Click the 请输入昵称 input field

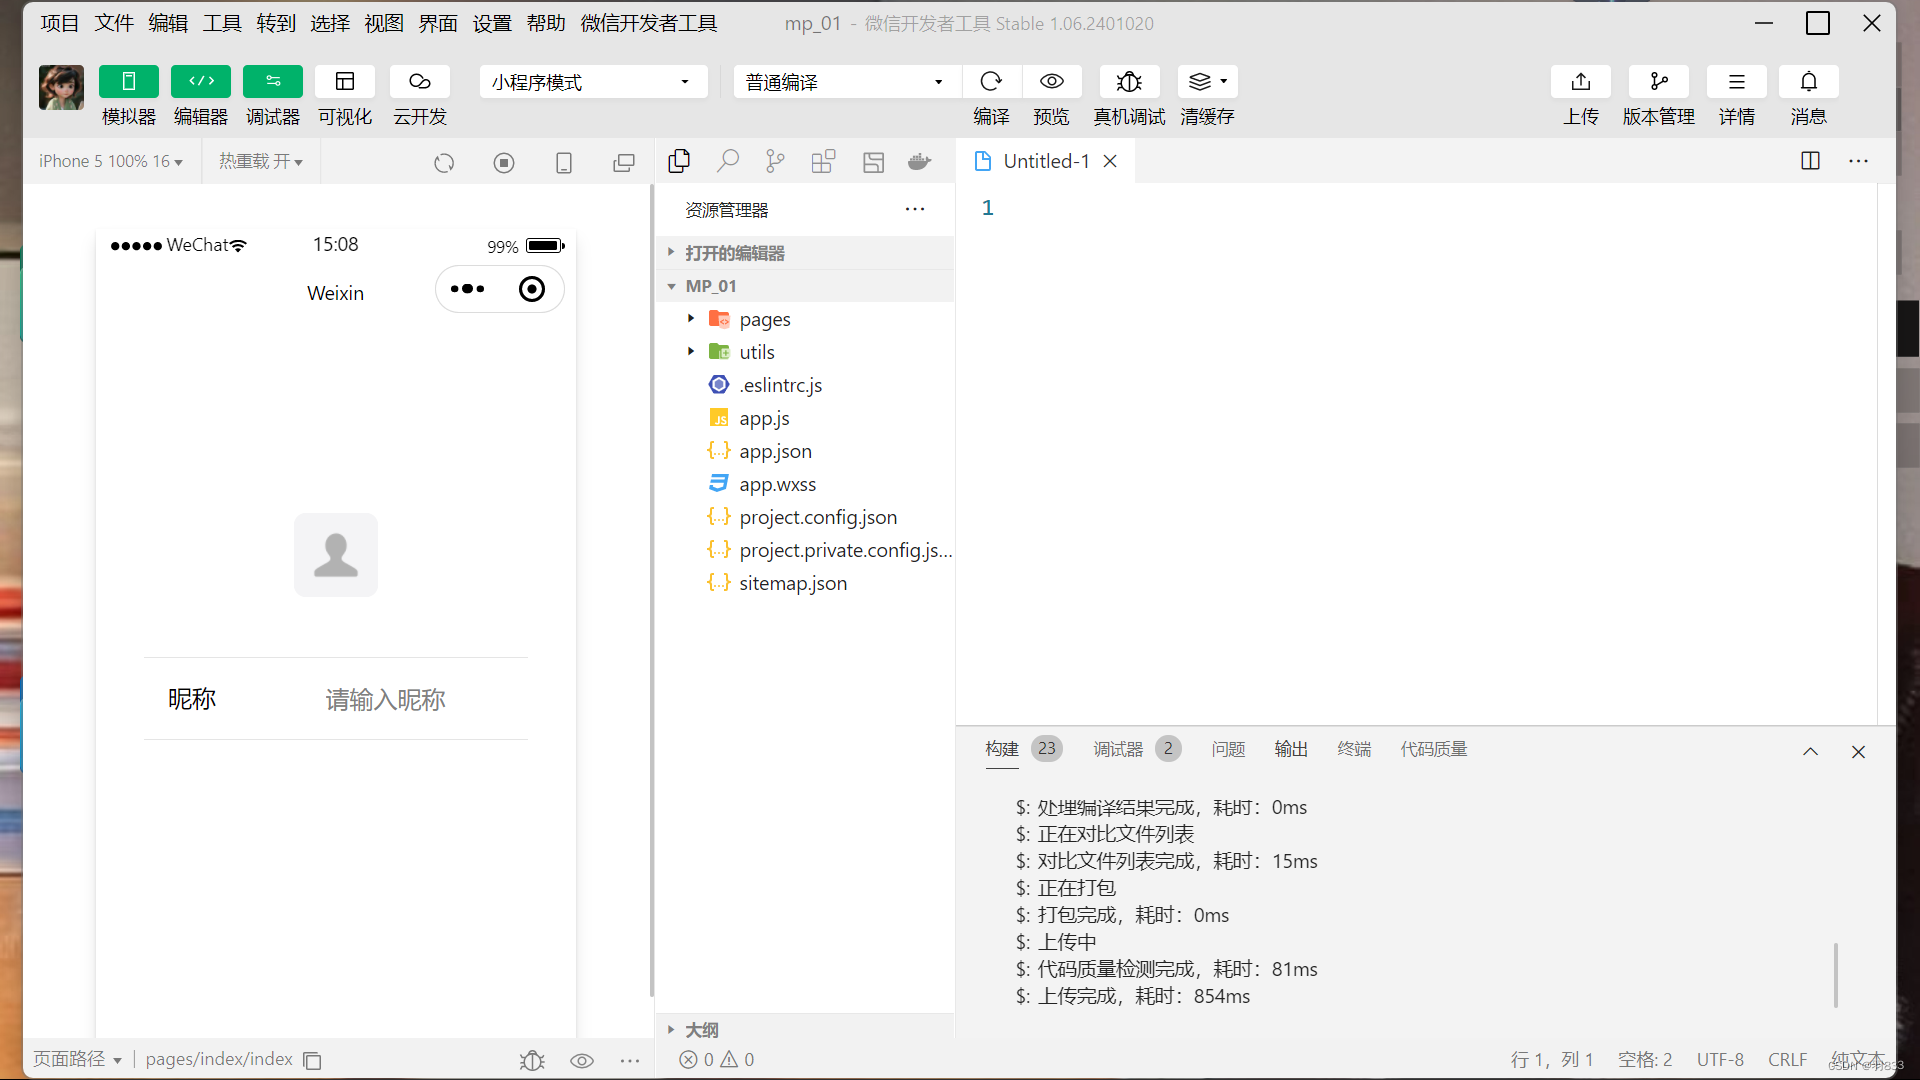384,699
